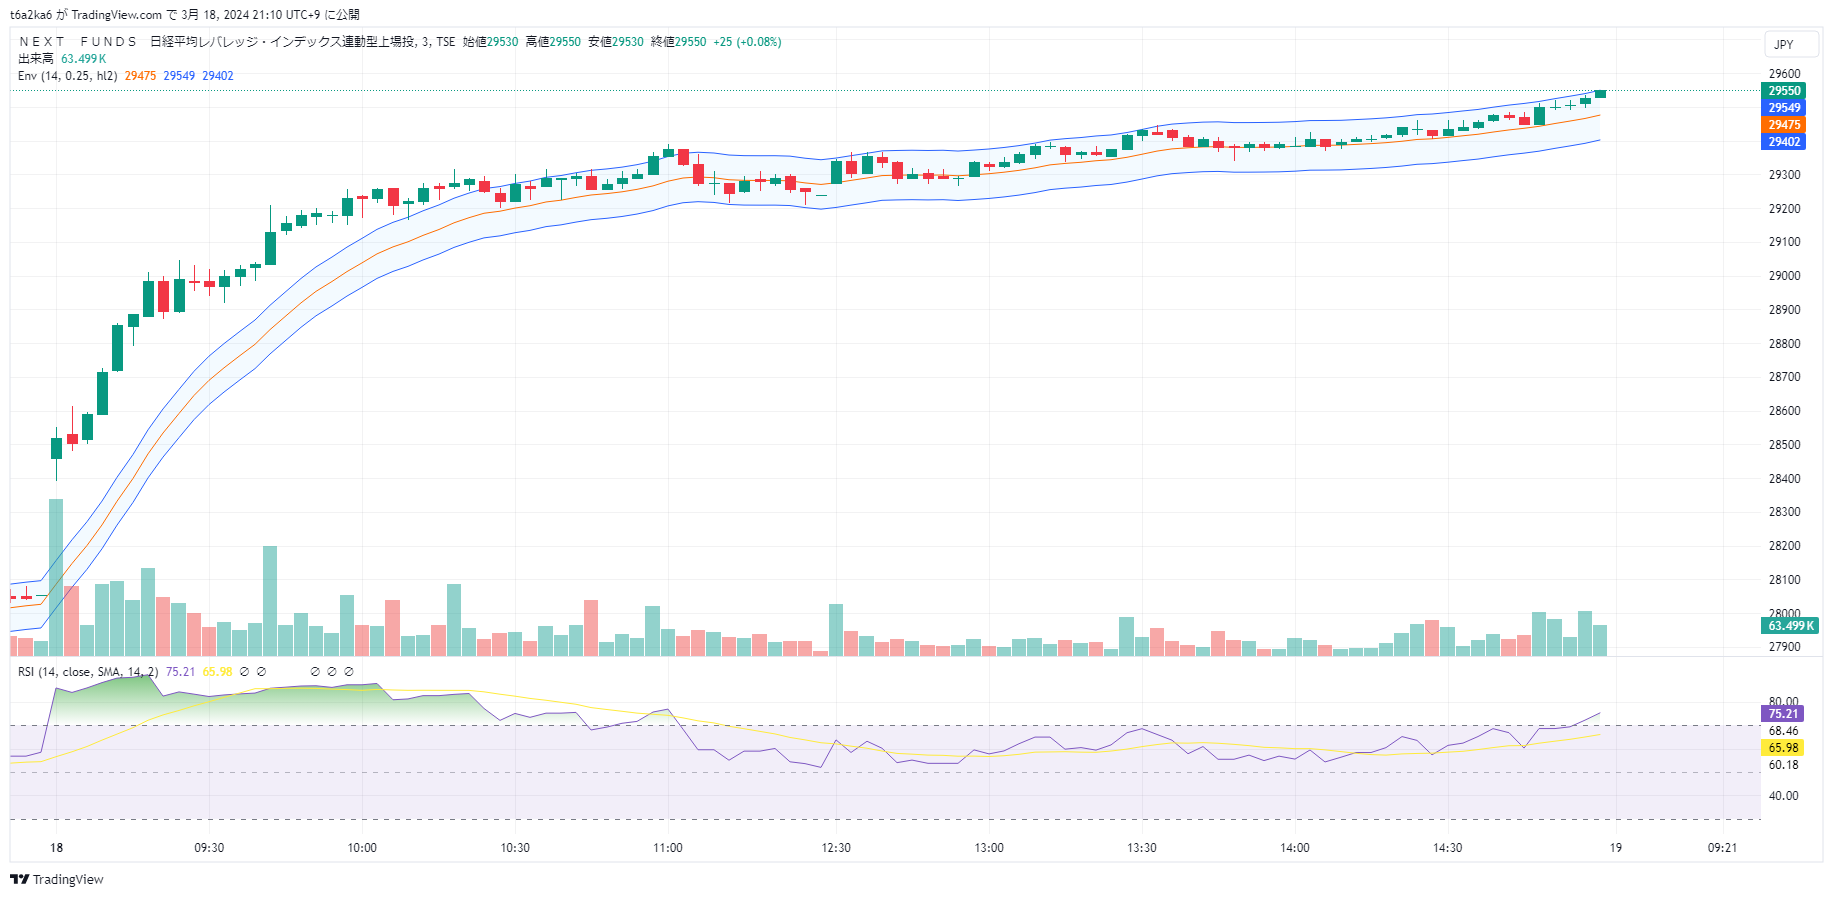Viewport: 1833px width, 897px height.
Task: Click the first null-value symbol in RSI legend
Action: pos(244,672)
